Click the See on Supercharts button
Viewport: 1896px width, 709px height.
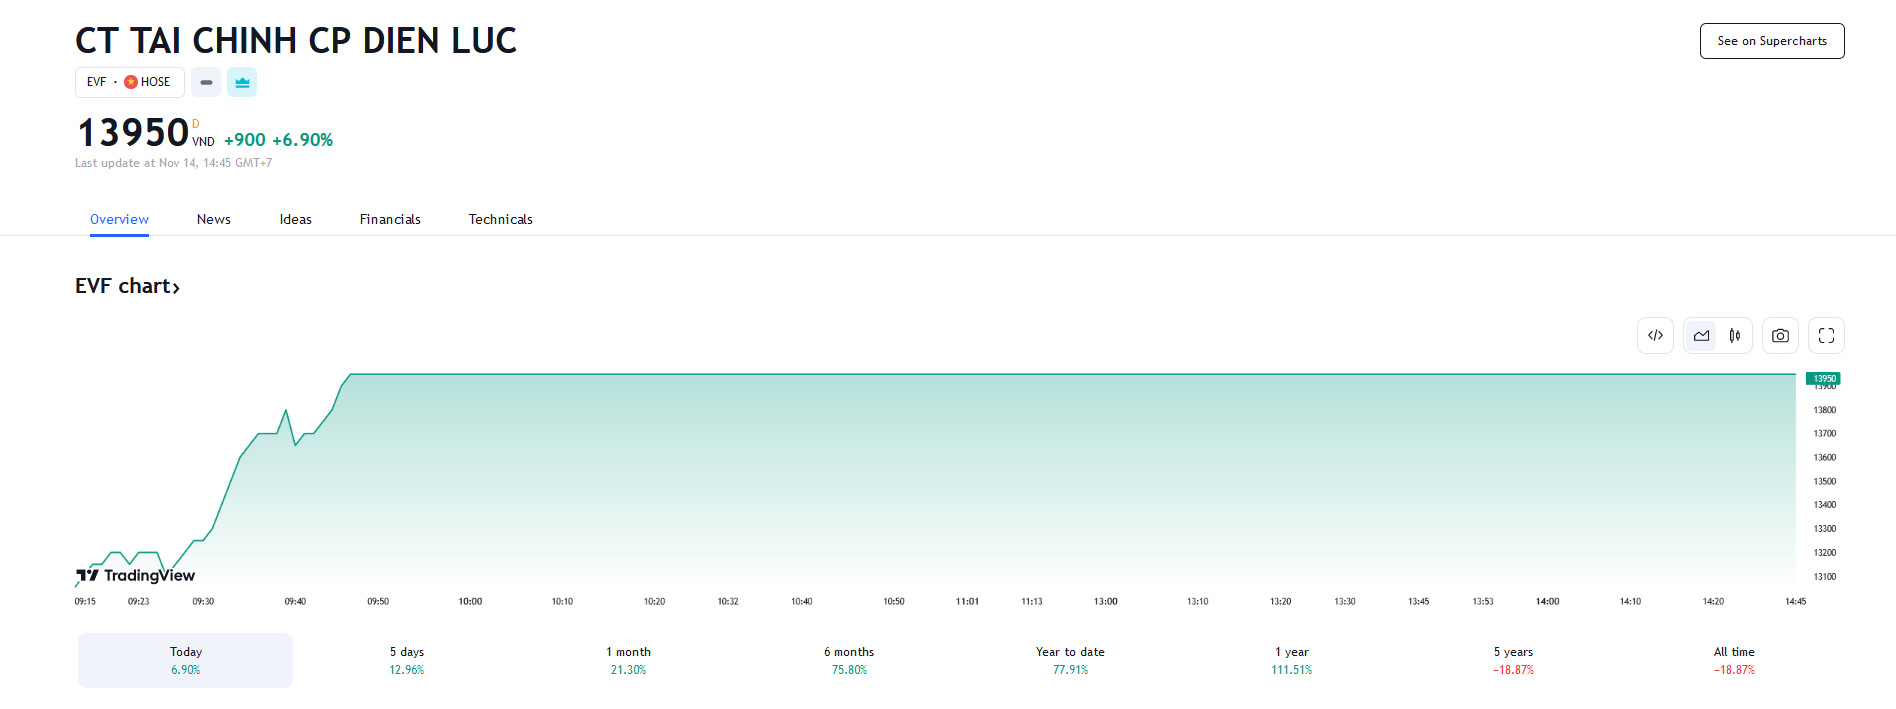[1771, 41]
